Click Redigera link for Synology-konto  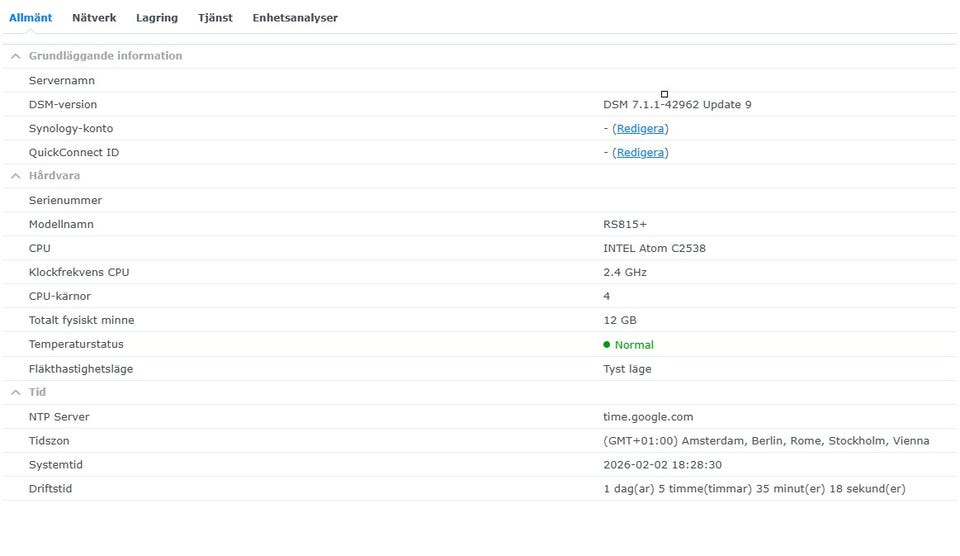(x=640, y=129)
